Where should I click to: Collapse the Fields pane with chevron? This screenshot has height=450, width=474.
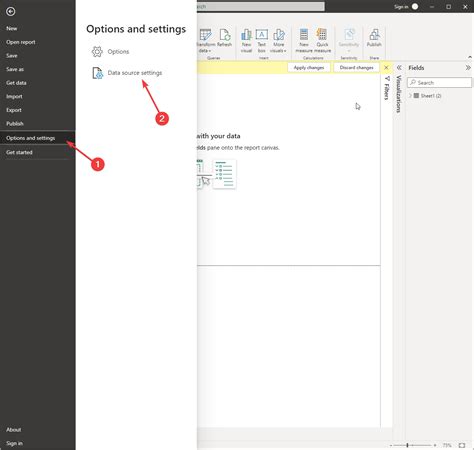[x=468, y=68]
